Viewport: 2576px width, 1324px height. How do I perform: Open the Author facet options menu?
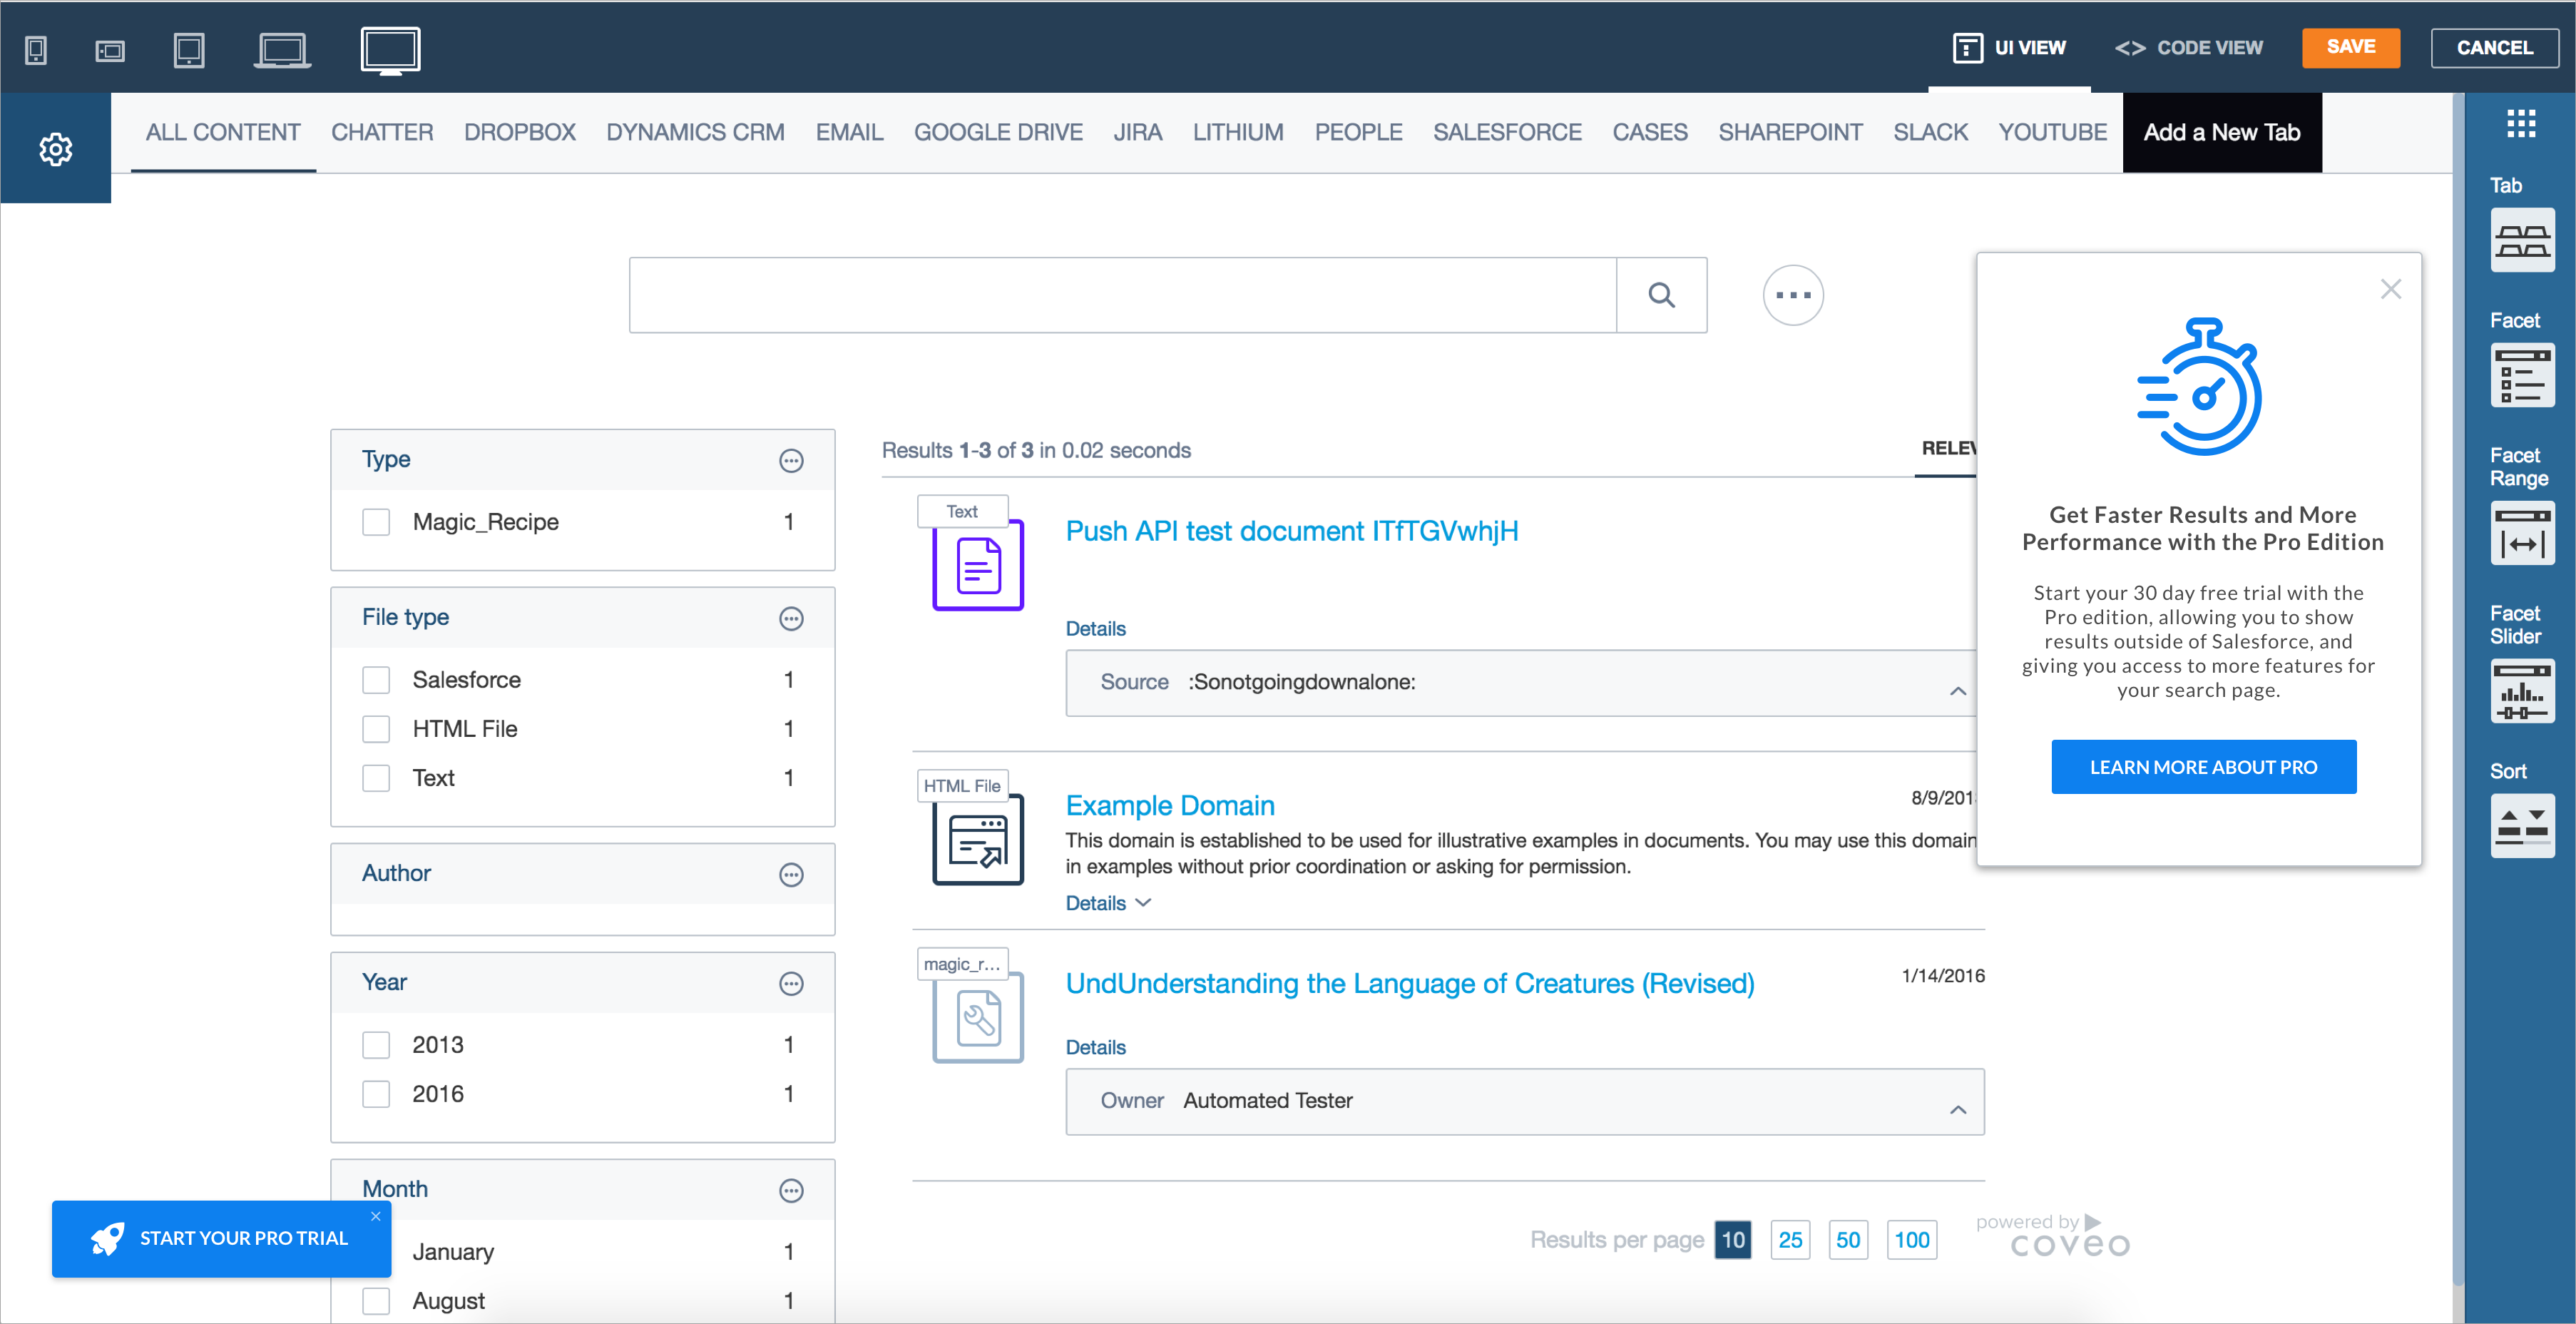(x=791, y=875)
